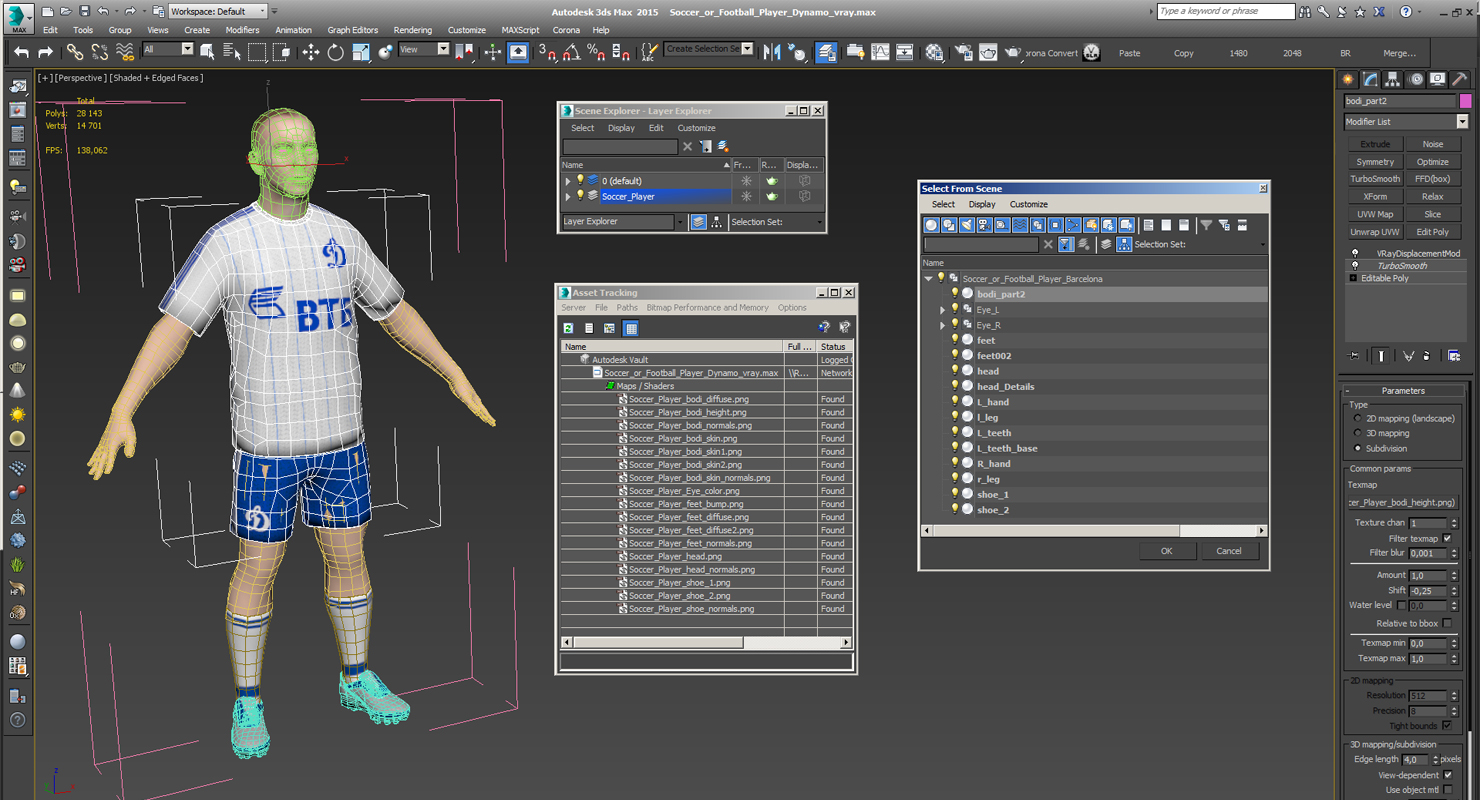Open the Utilities hammer tab
This screenshot has height=800, width=1480.
[1460, 79]
